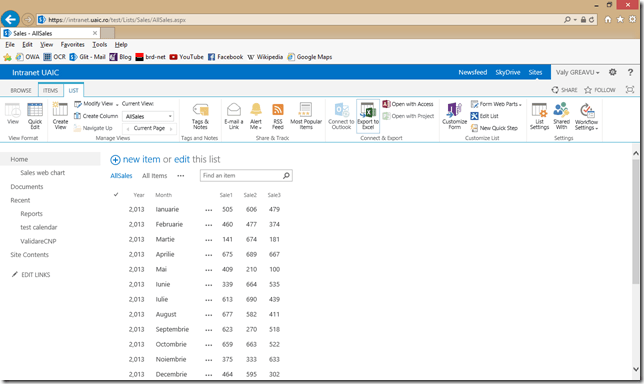Click Create Column in ribbon

(96, 116)
